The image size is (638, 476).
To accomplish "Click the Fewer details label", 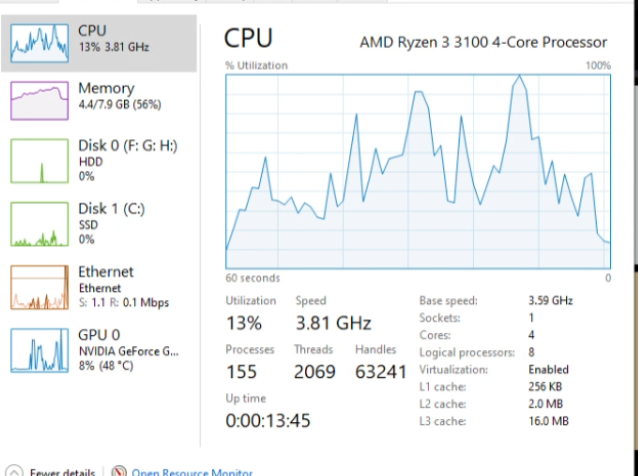I will [x=63, y=472].
